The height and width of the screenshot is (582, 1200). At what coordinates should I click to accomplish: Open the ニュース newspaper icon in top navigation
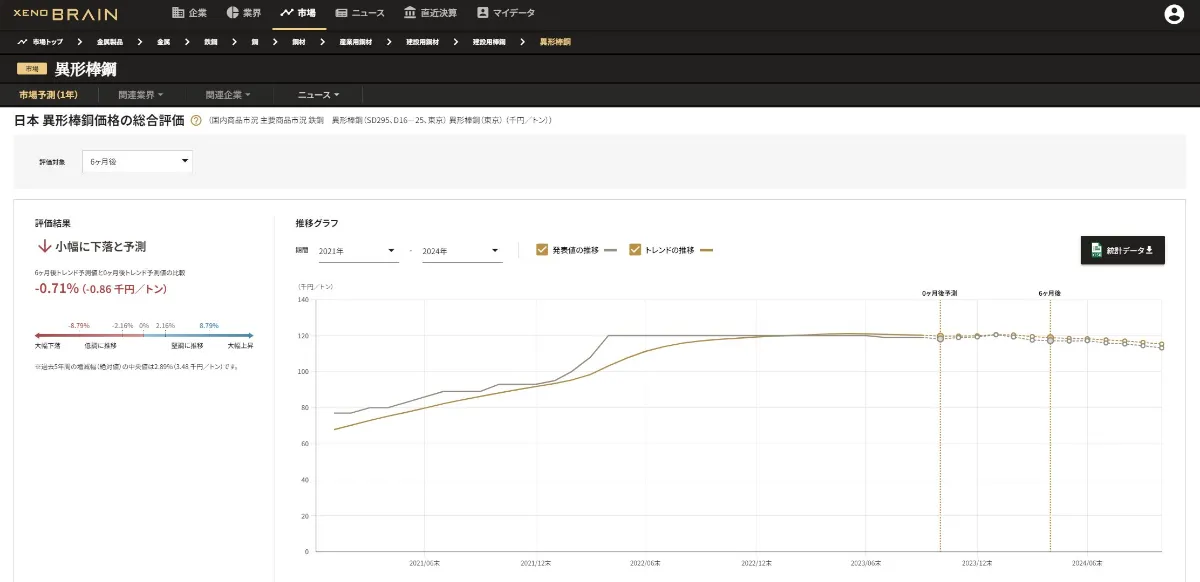341,13
